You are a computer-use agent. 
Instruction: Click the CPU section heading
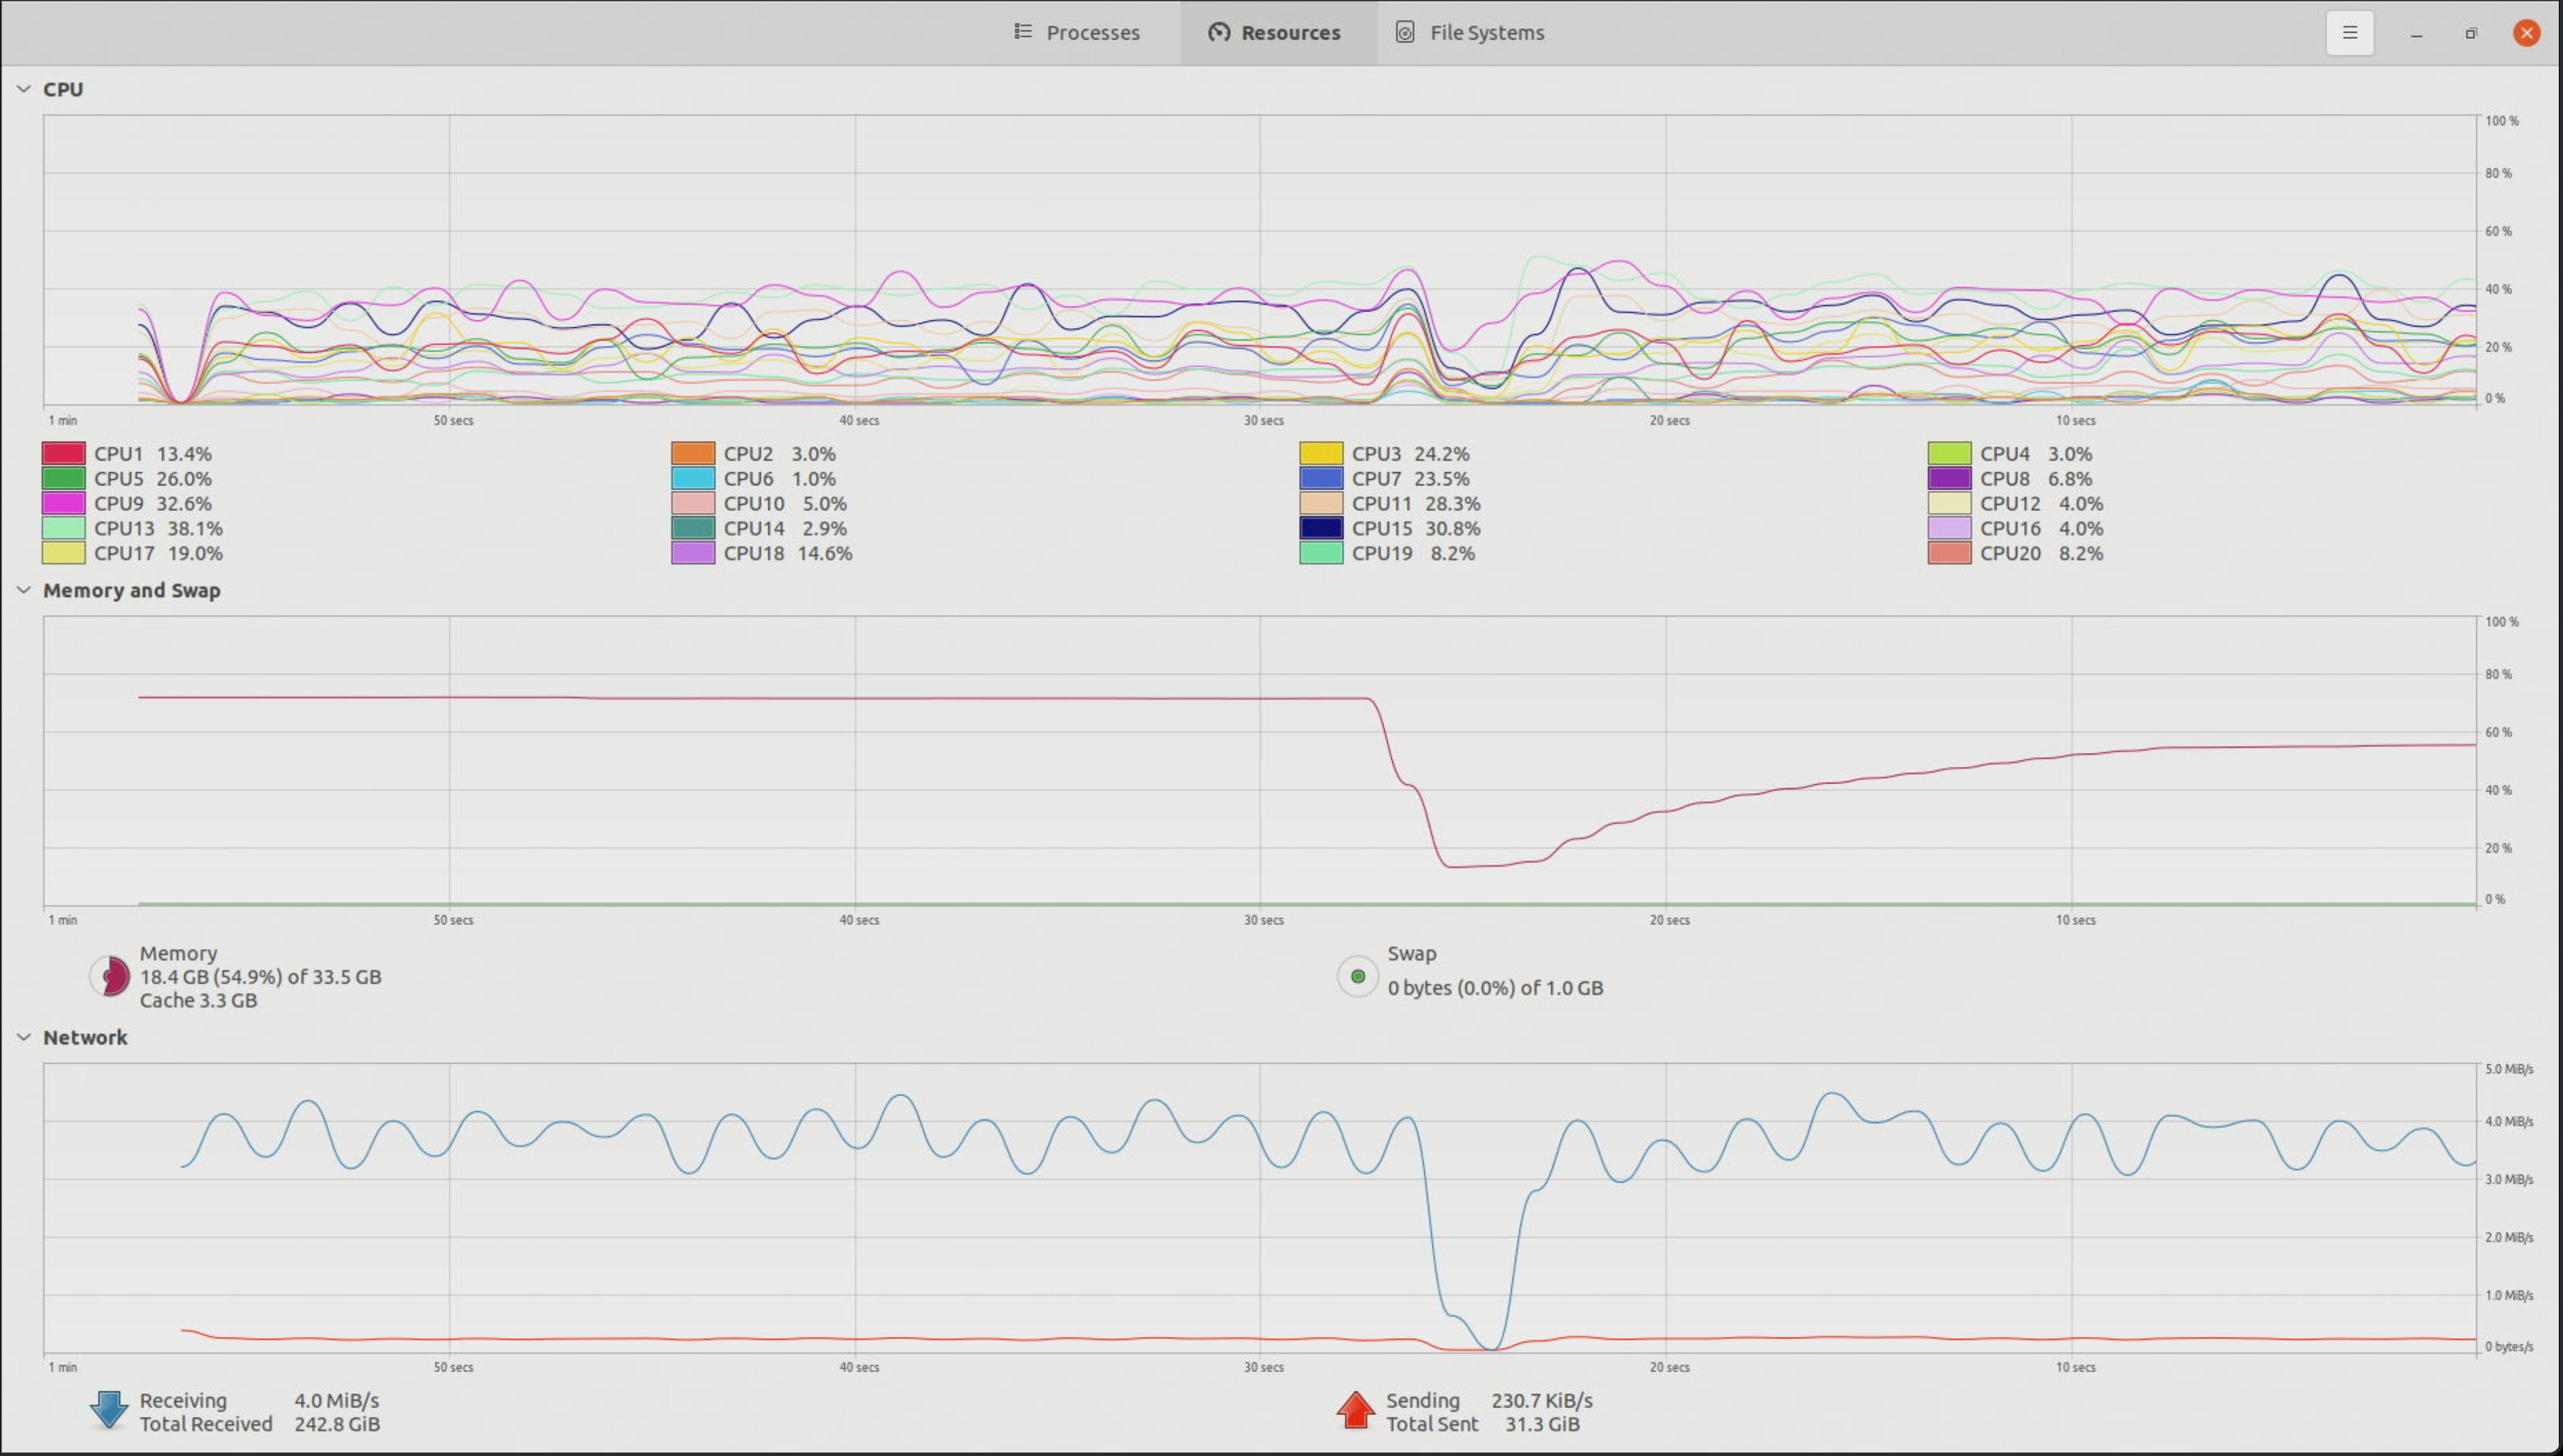coord(63,89)
